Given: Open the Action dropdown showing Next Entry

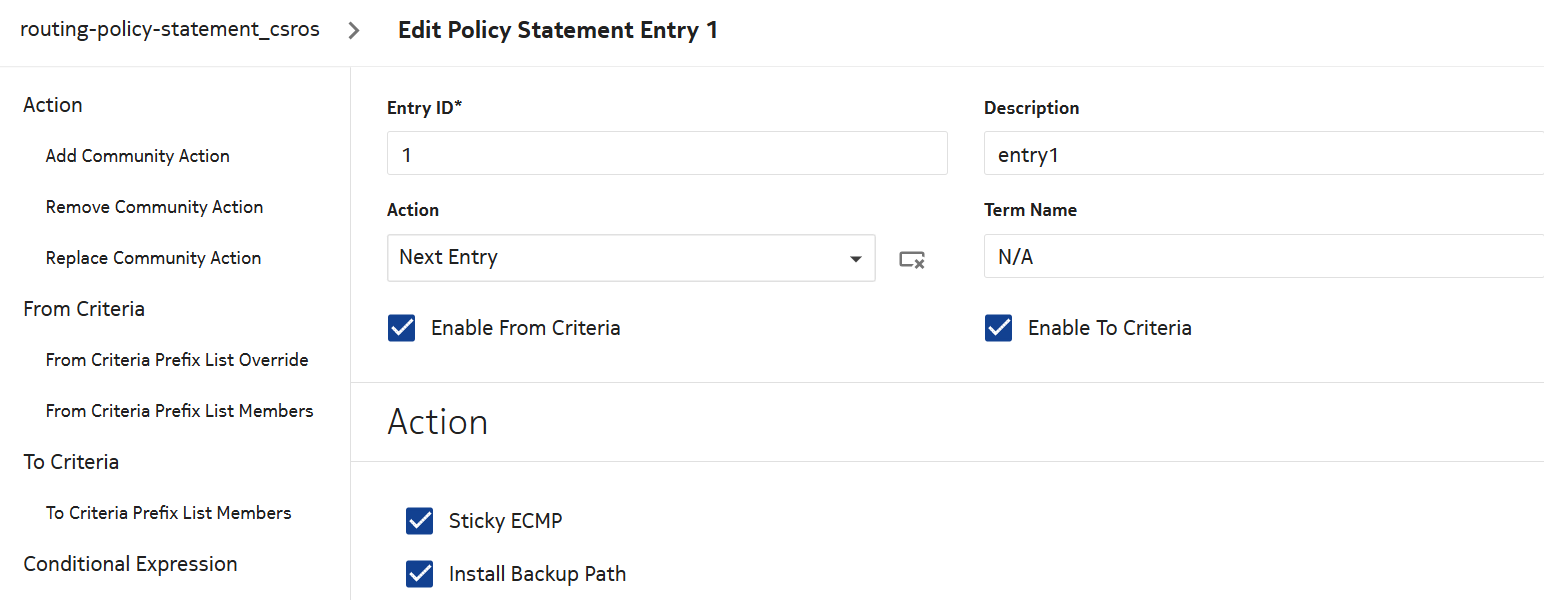Looking at the screenshot, I should tap(620, 258).
